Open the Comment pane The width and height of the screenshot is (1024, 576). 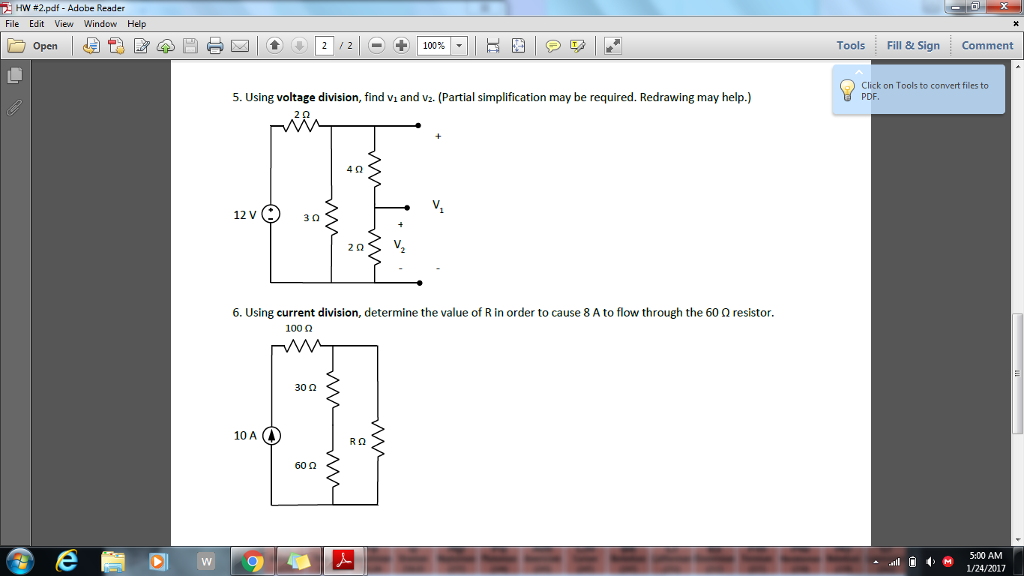[x=986, y=45]
